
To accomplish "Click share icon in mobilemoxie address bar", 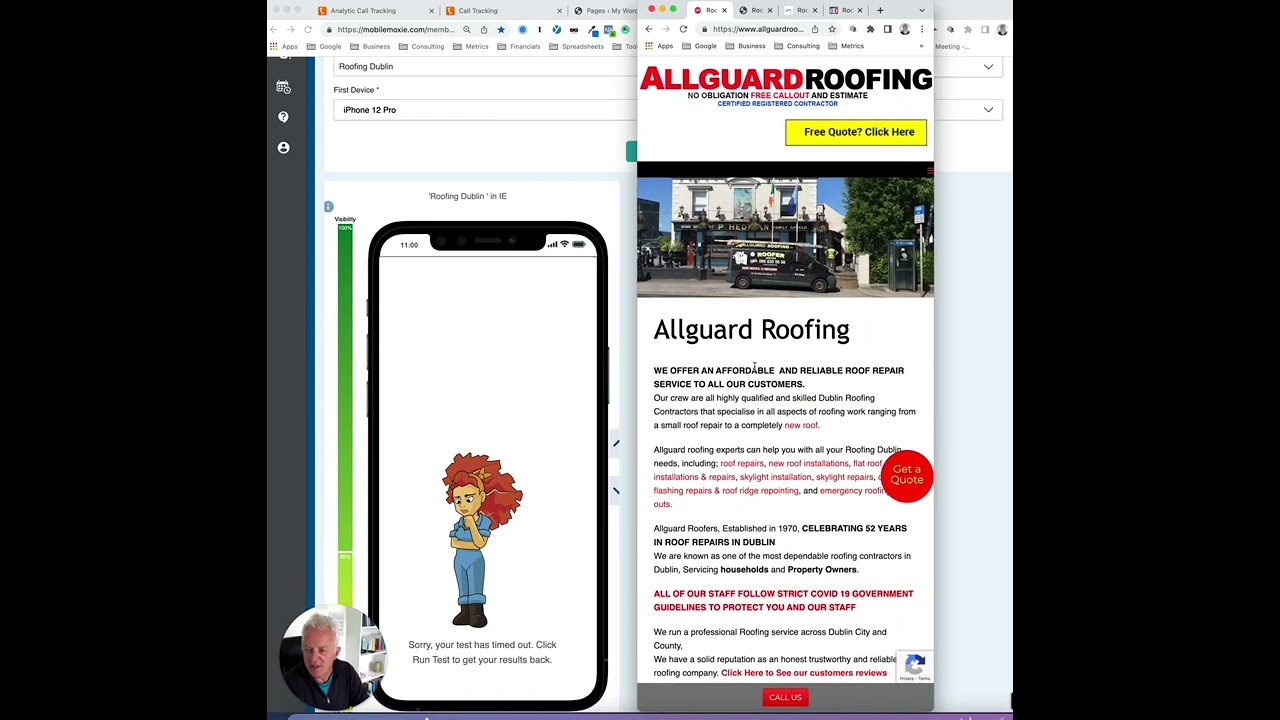I will [x=484, y=29].
